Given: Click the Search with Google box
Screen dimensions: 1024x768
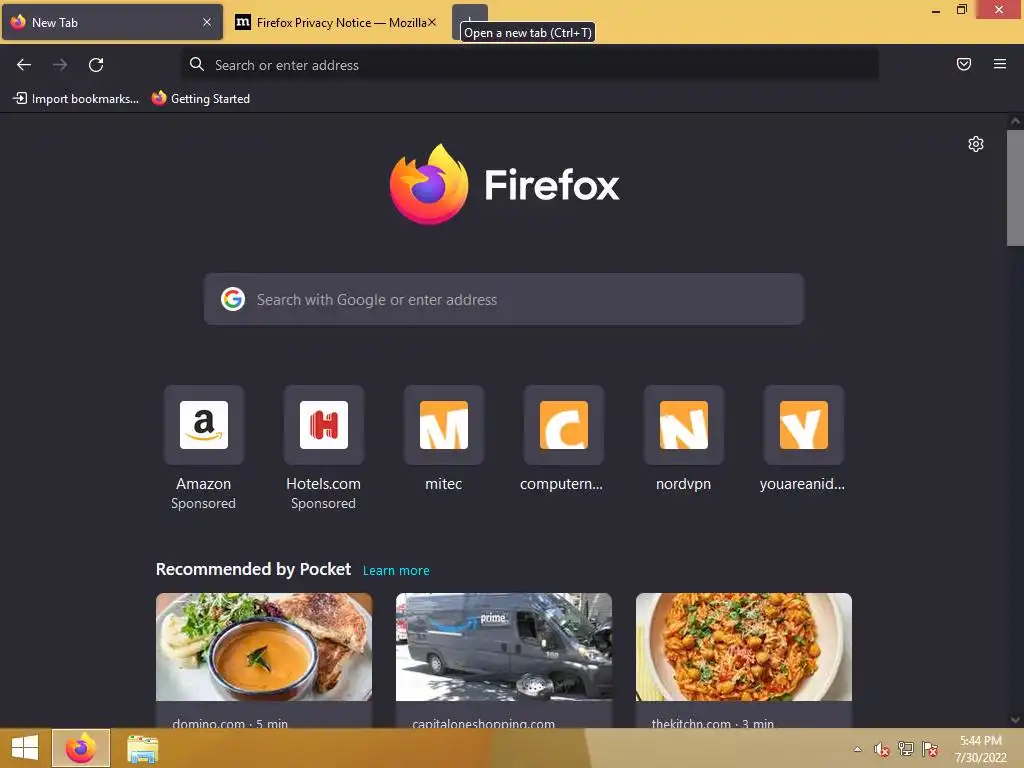Looking at the screenshot, I should click(504, 299).
